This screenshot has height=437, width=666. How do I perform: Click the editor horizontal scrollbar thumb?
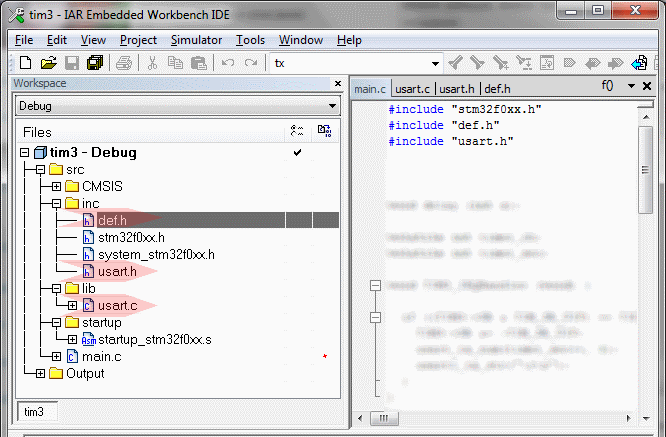pyautogui.click(x=384, y=418)
